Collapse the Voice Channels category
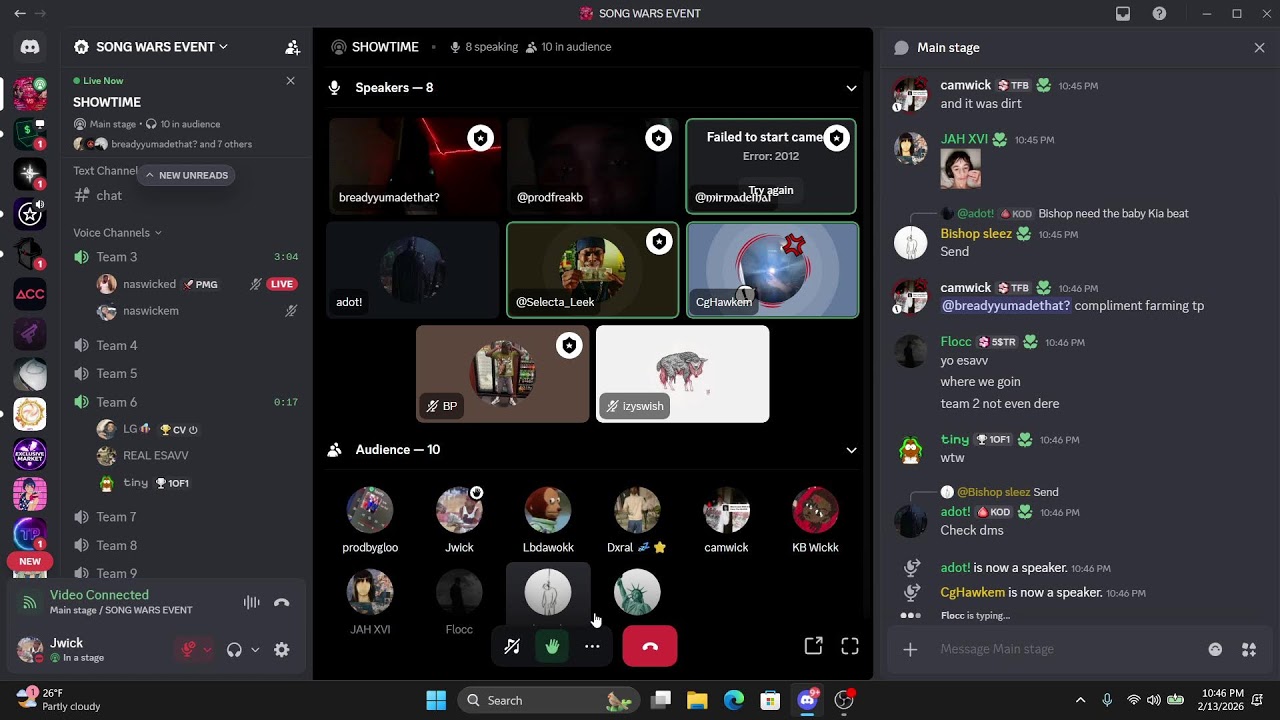The height and width of the screenshot is (720, 1280). click(117, 233)
